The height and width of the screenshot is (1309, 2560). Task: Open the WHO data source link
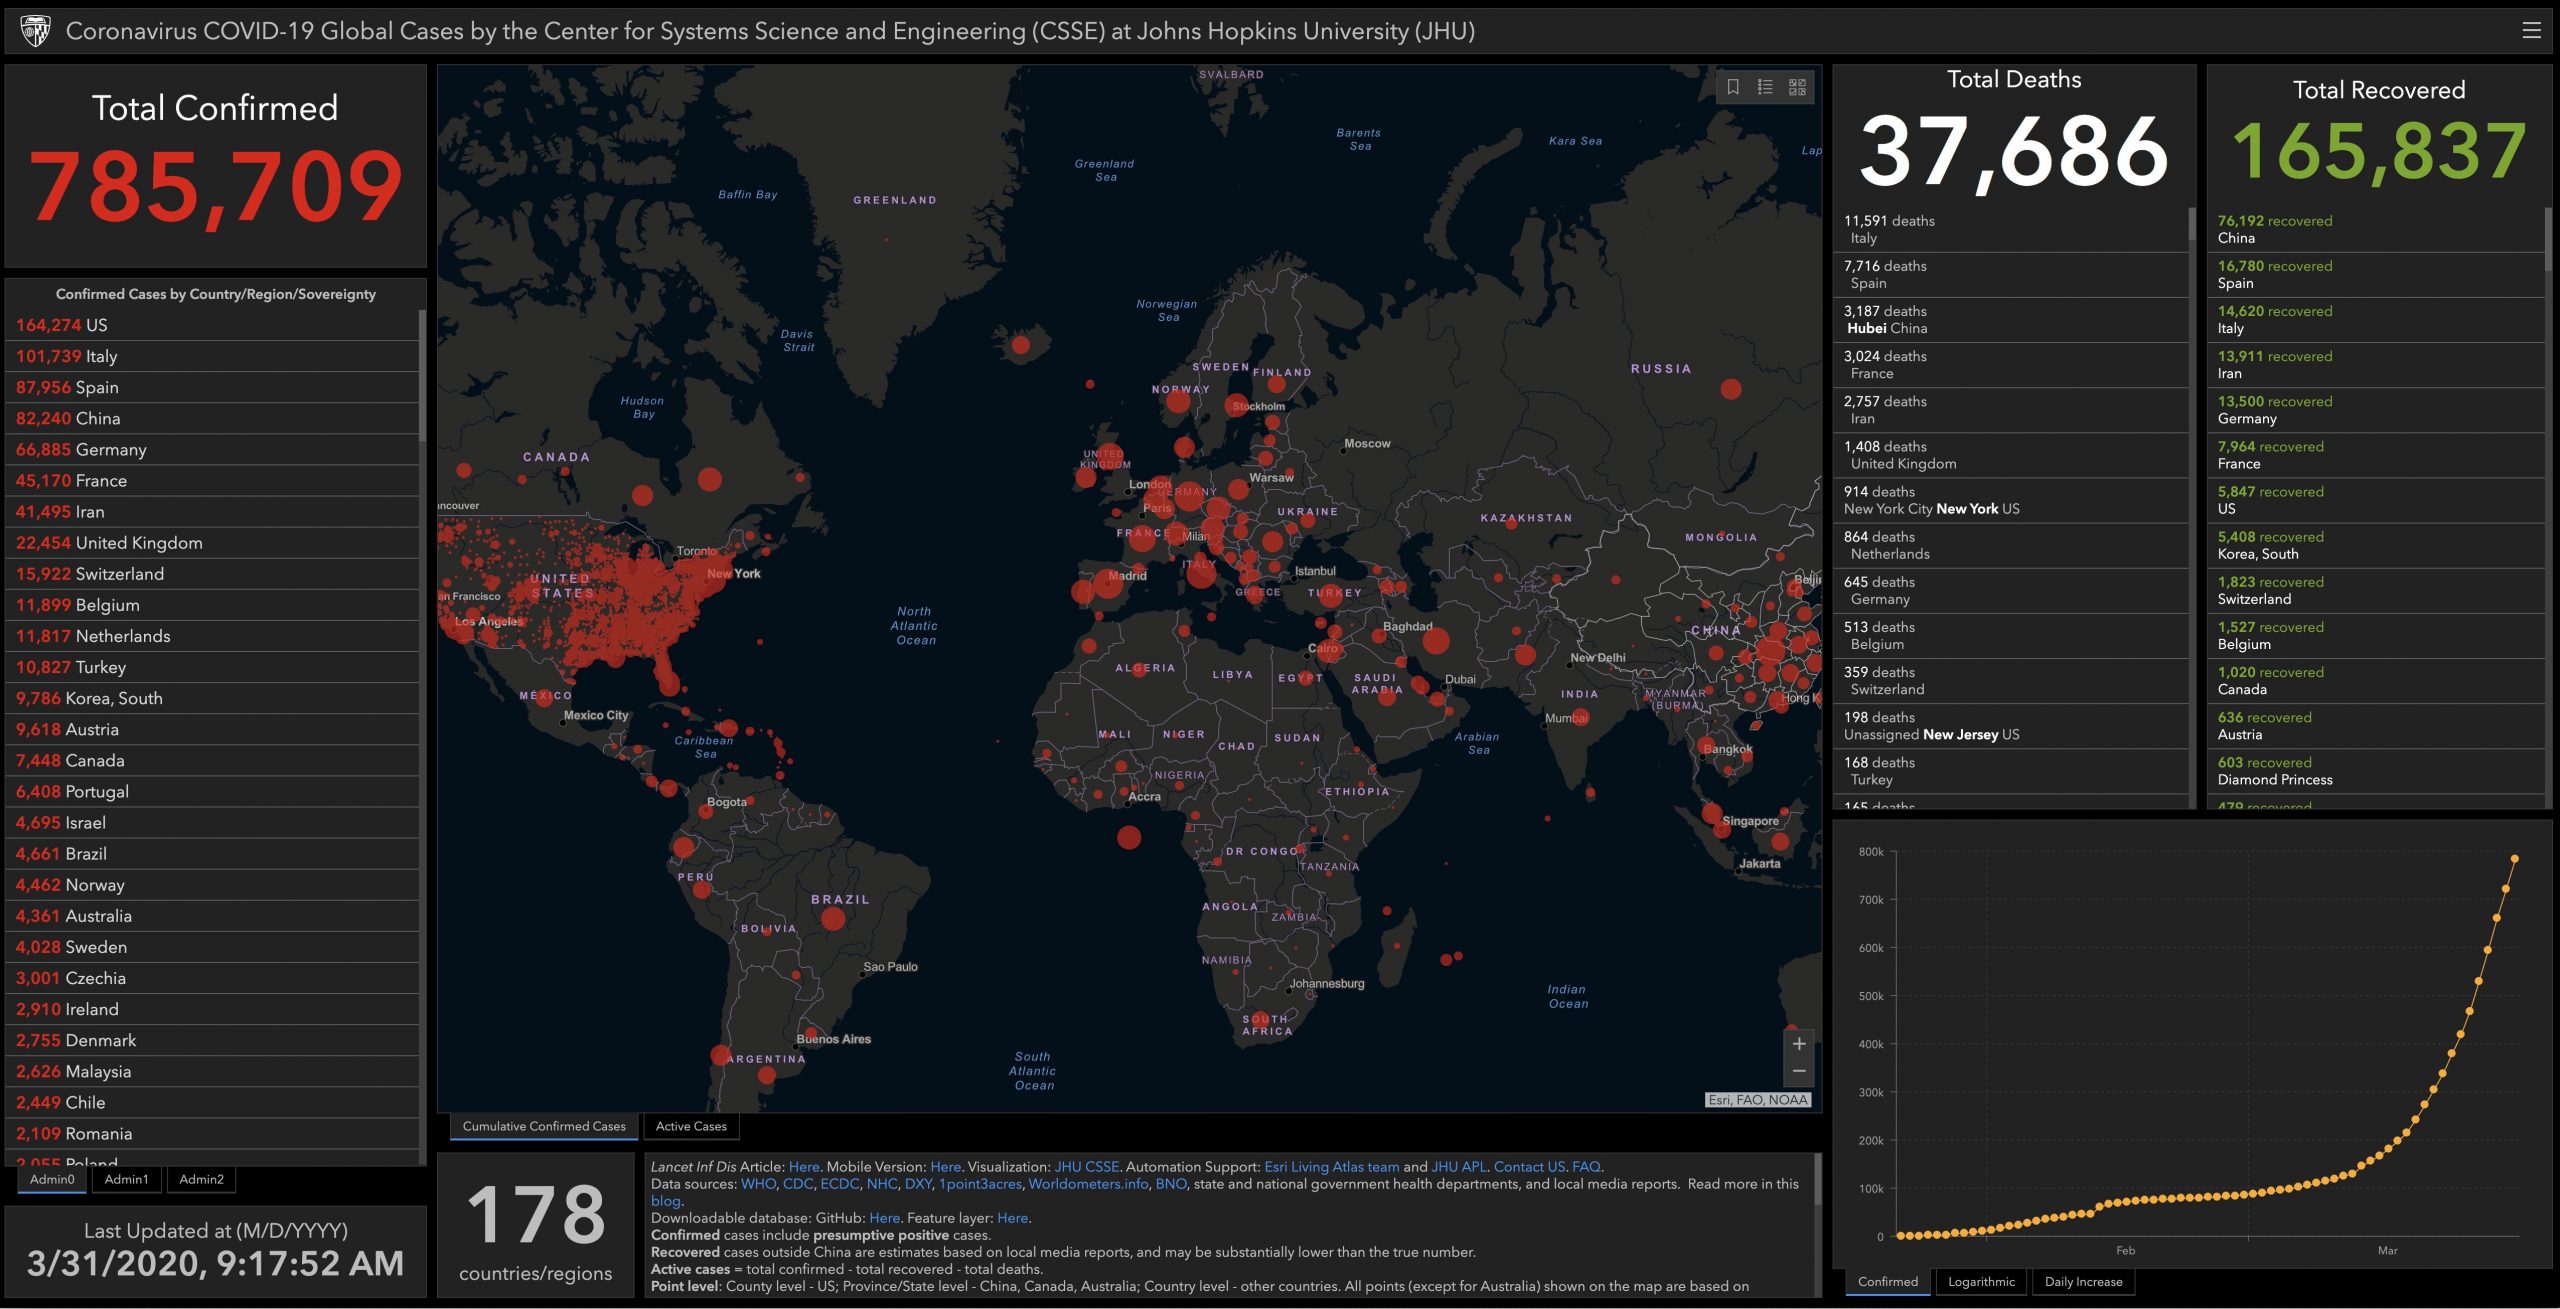point(758,1184)
